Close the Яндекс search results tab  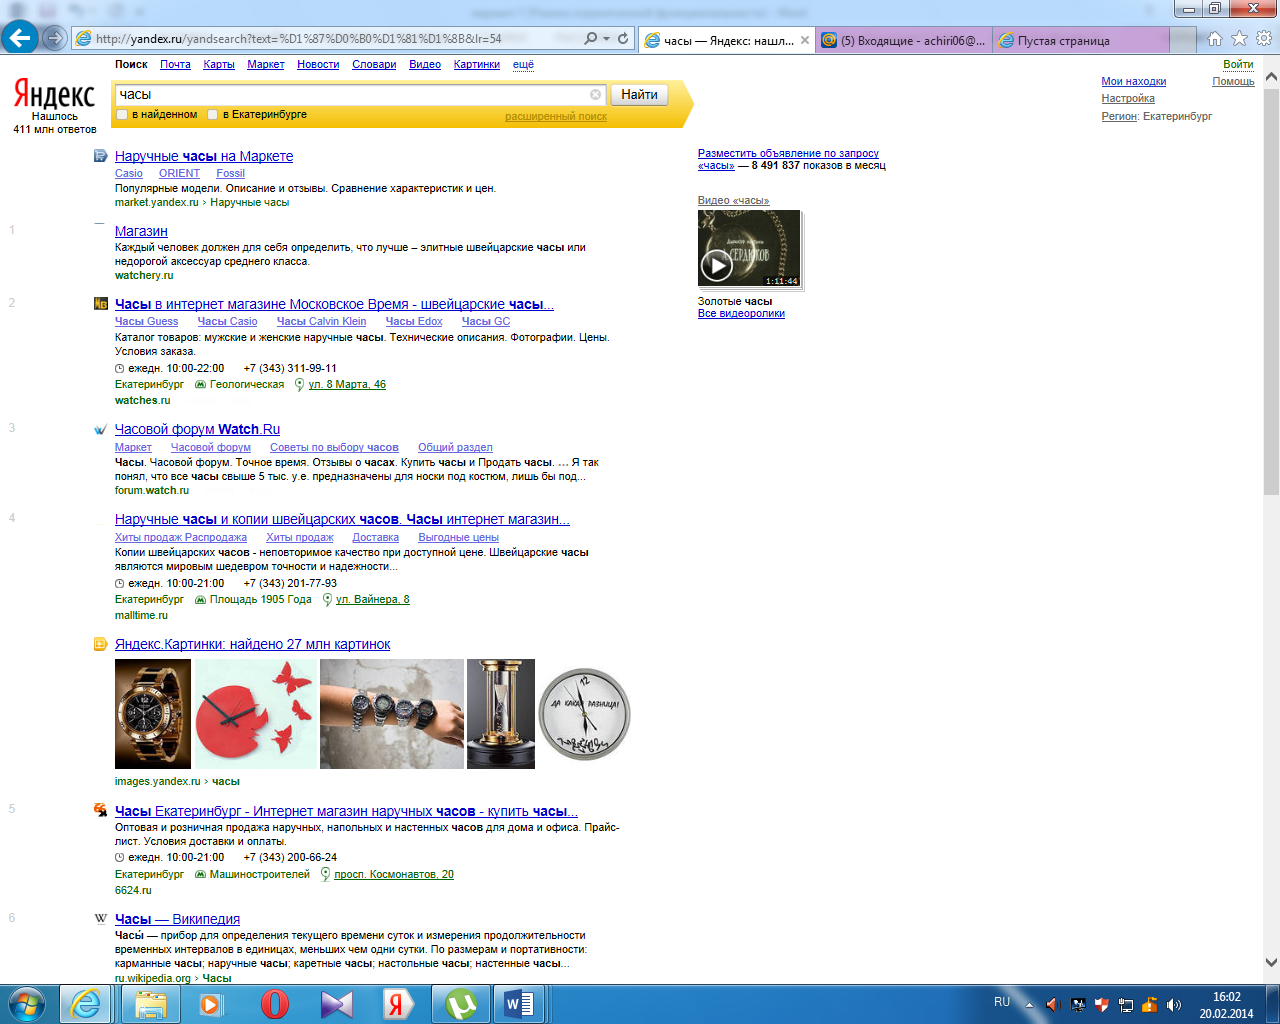805,40
